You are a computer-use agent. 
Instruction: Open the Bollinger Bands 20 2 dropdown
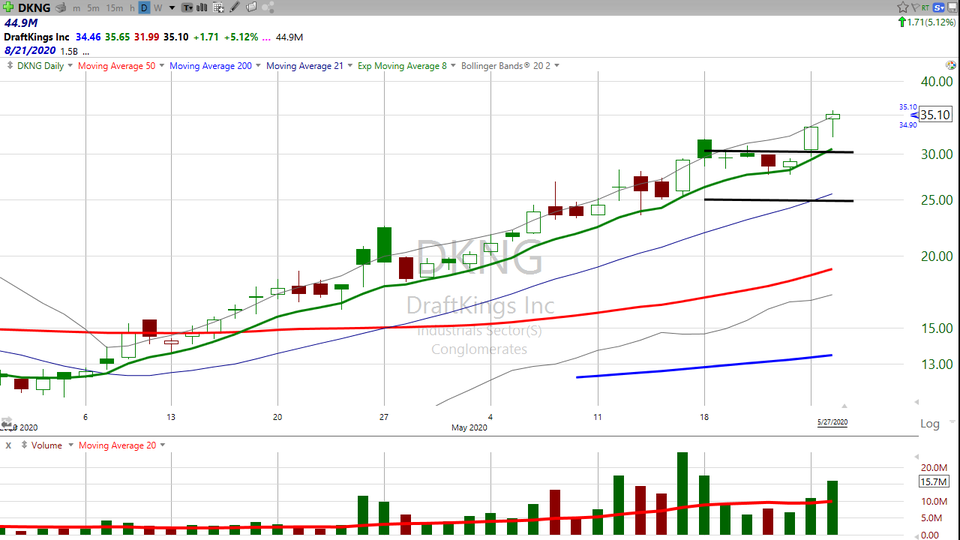(x=557, y=66)
